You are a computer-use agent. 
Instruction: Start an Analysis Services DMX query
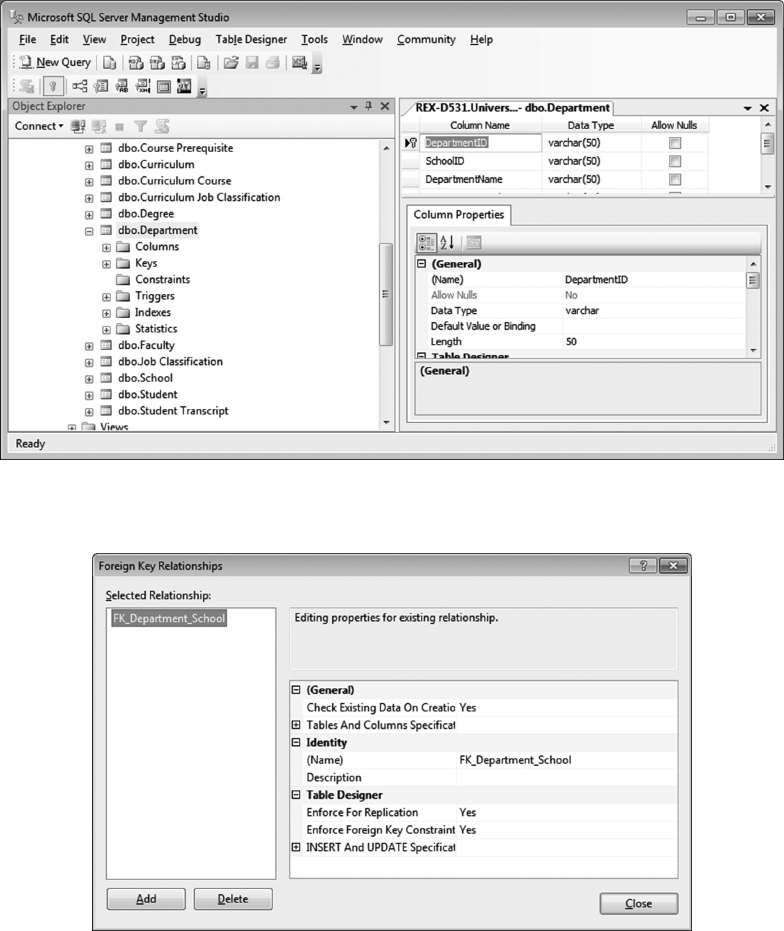tap(157, 62)
